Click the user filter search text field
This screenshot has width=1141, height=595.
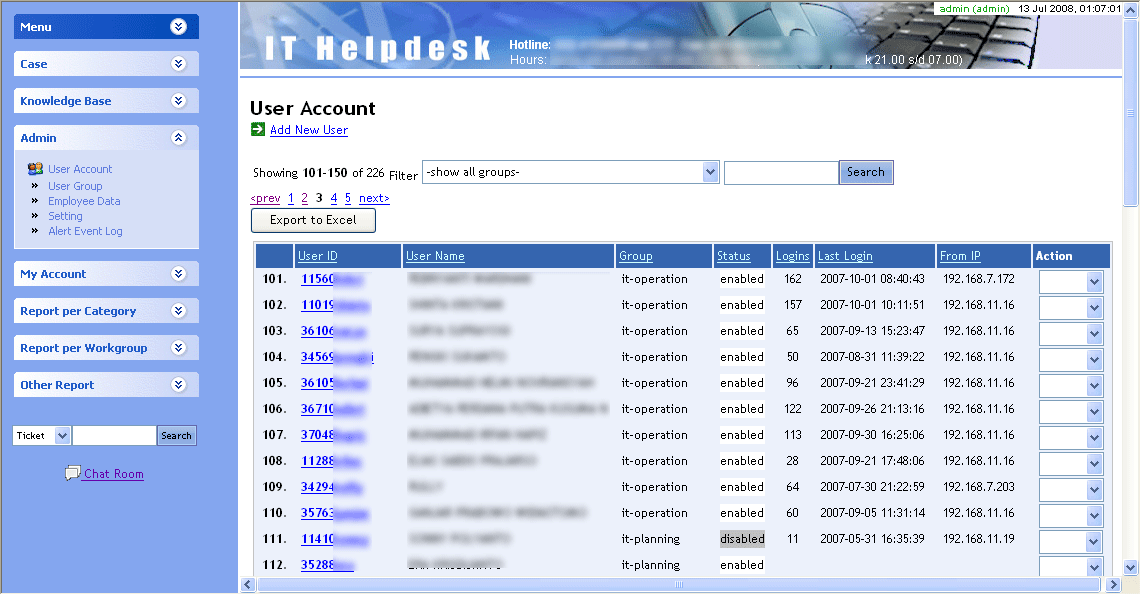pyautogui.click(x=780, y=172)
